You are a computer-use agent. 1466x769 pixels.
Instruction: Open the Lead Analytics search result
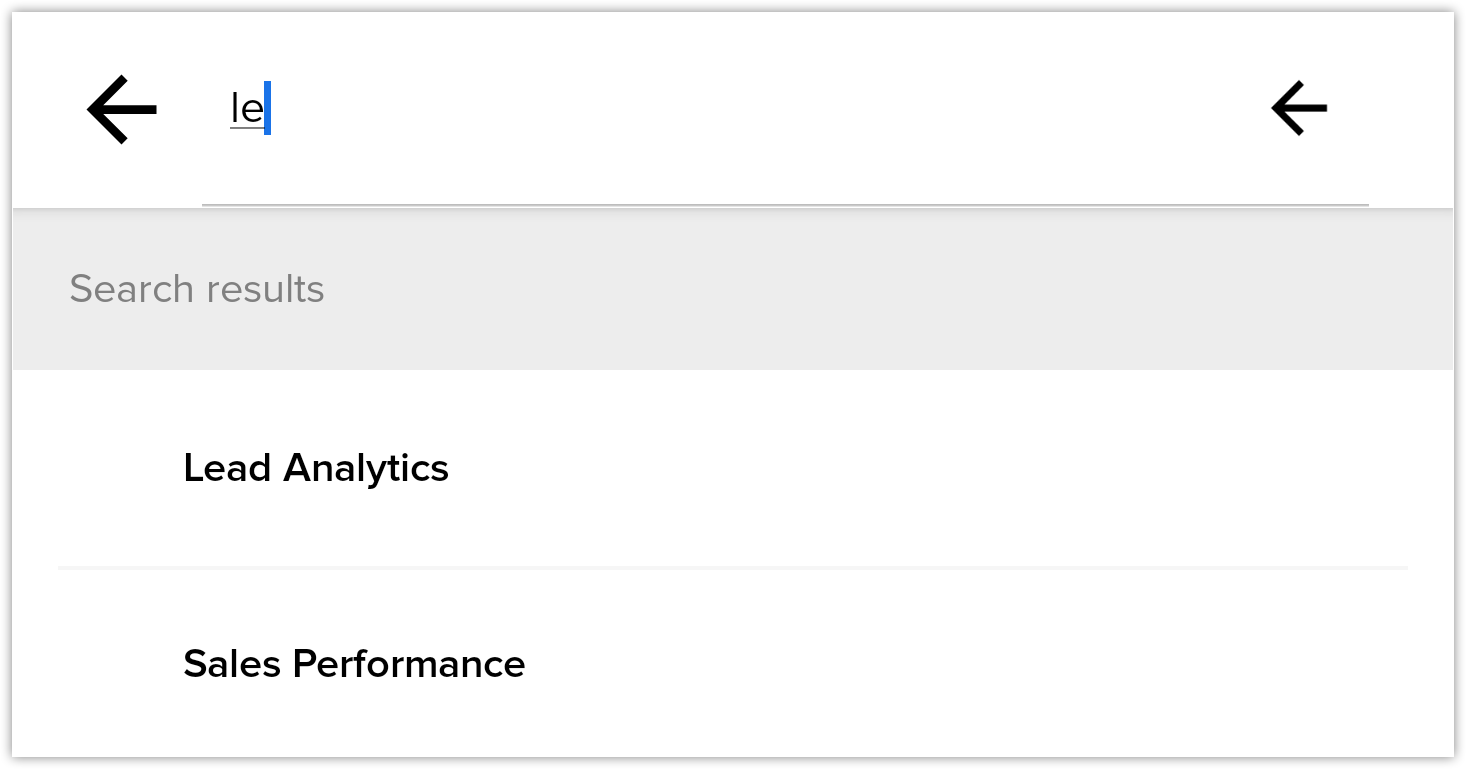pyautogui.click(x=316, y=468)
